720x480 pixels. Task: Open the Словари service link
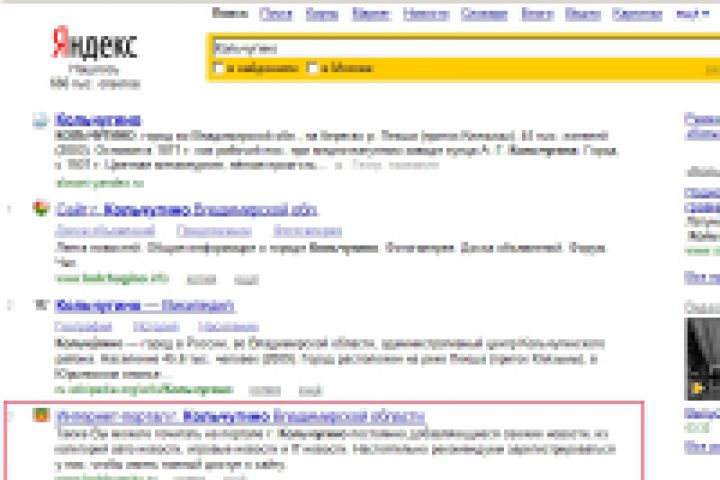(x=484, y=14)
